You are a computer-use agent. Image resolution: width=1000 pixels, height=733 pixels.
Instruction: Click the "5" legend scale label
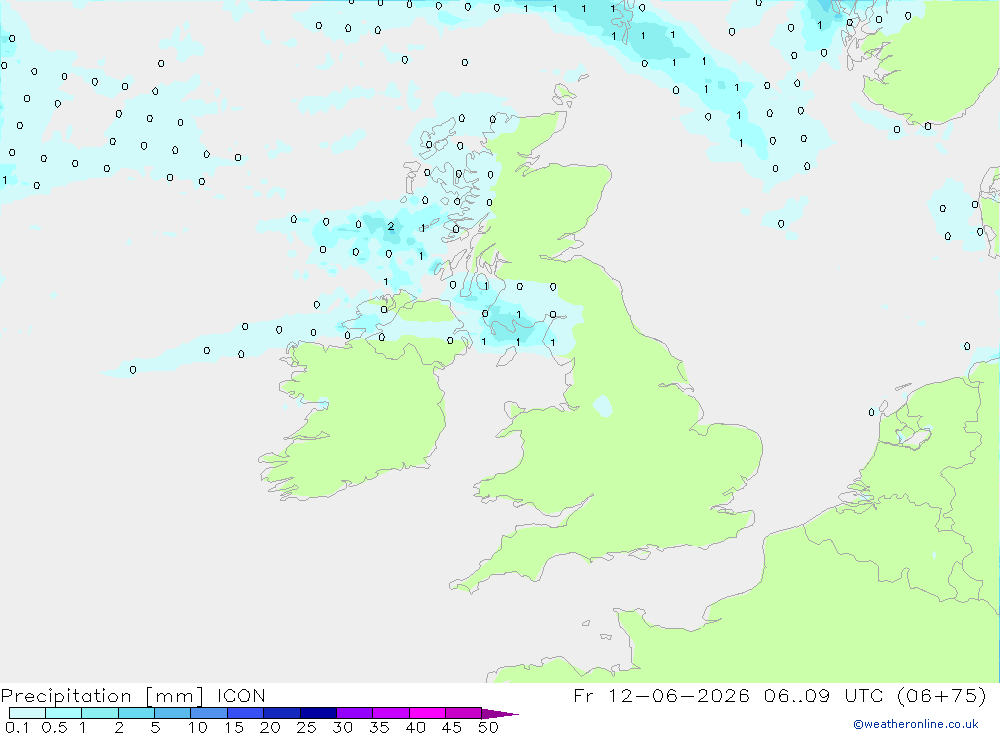pos(155,727)
